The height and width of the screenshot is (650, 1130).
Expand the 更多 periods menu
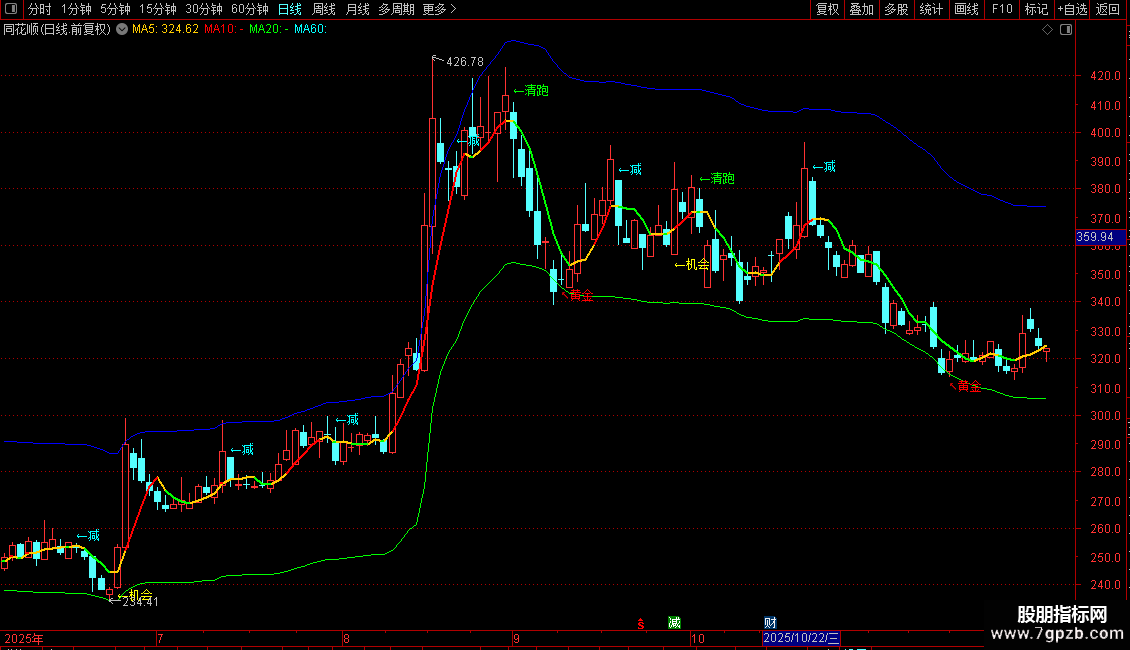439,9
